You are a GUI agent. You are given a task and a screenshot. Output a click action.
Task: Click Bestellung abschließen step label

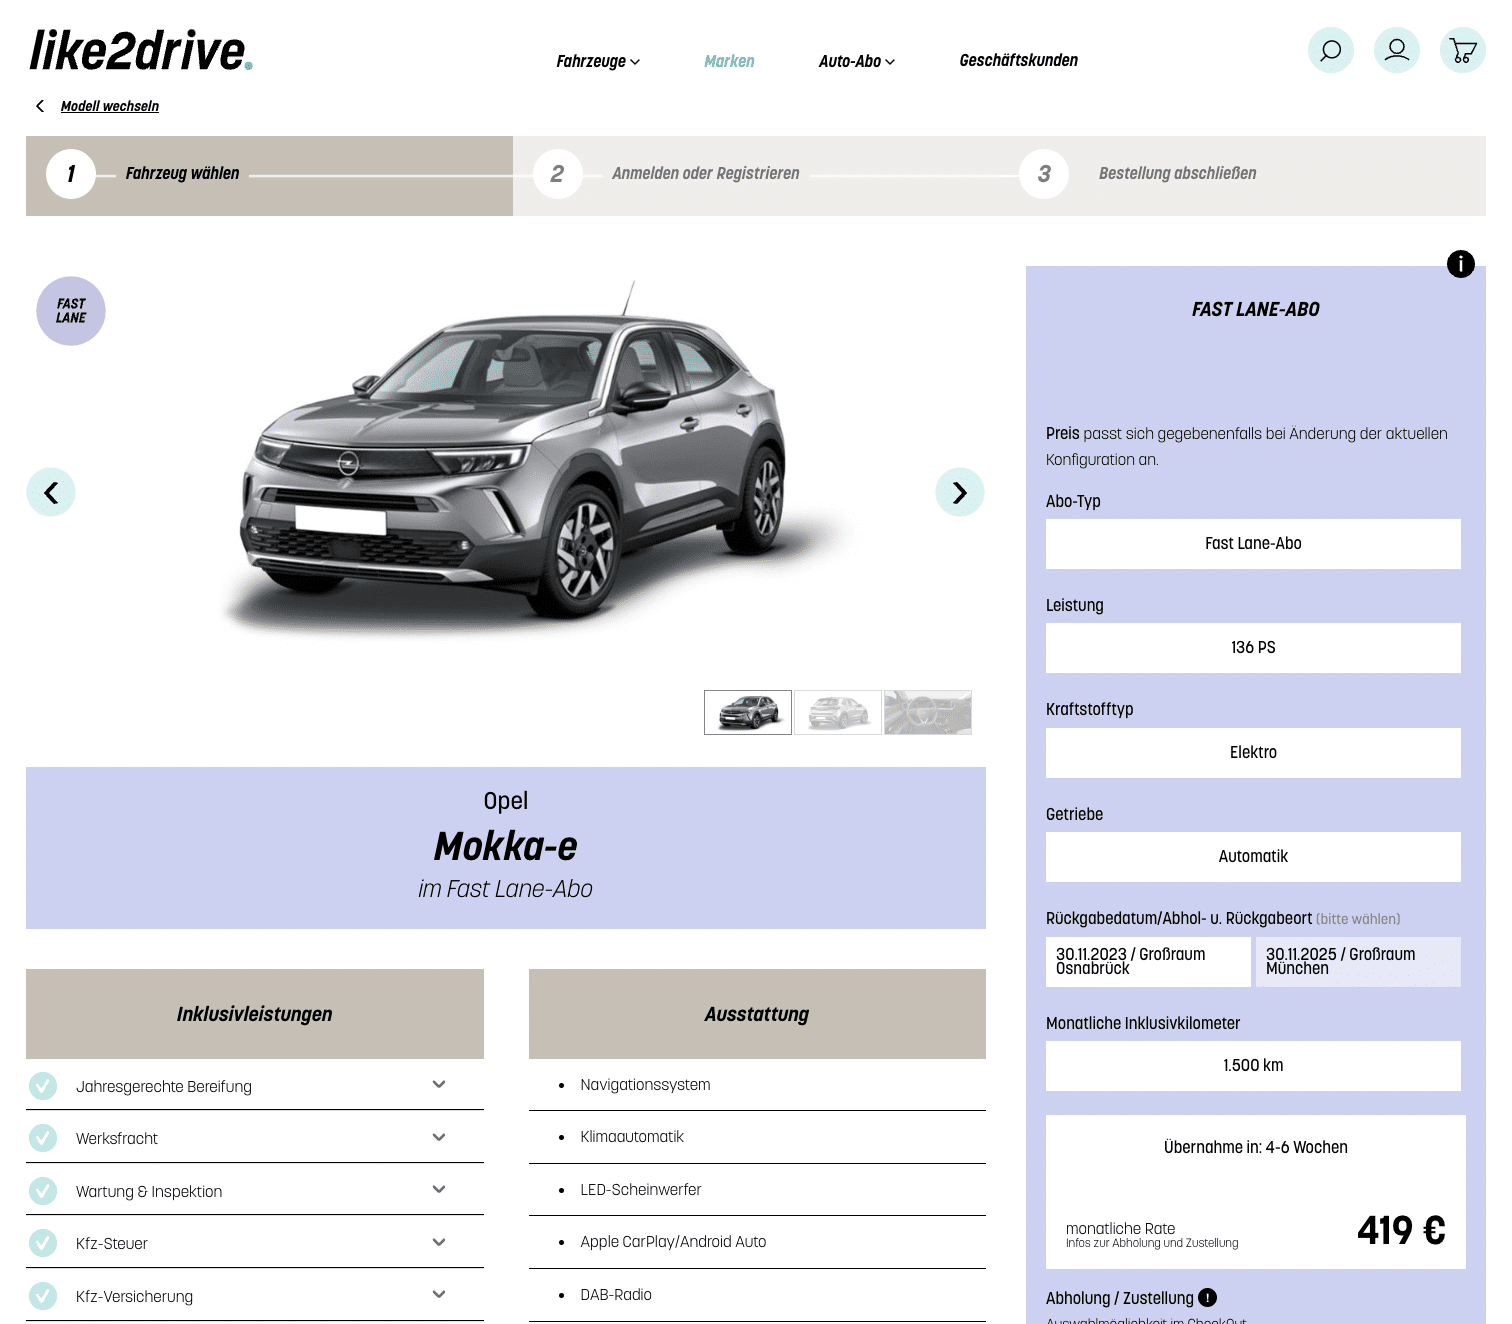coord(1178,174)
